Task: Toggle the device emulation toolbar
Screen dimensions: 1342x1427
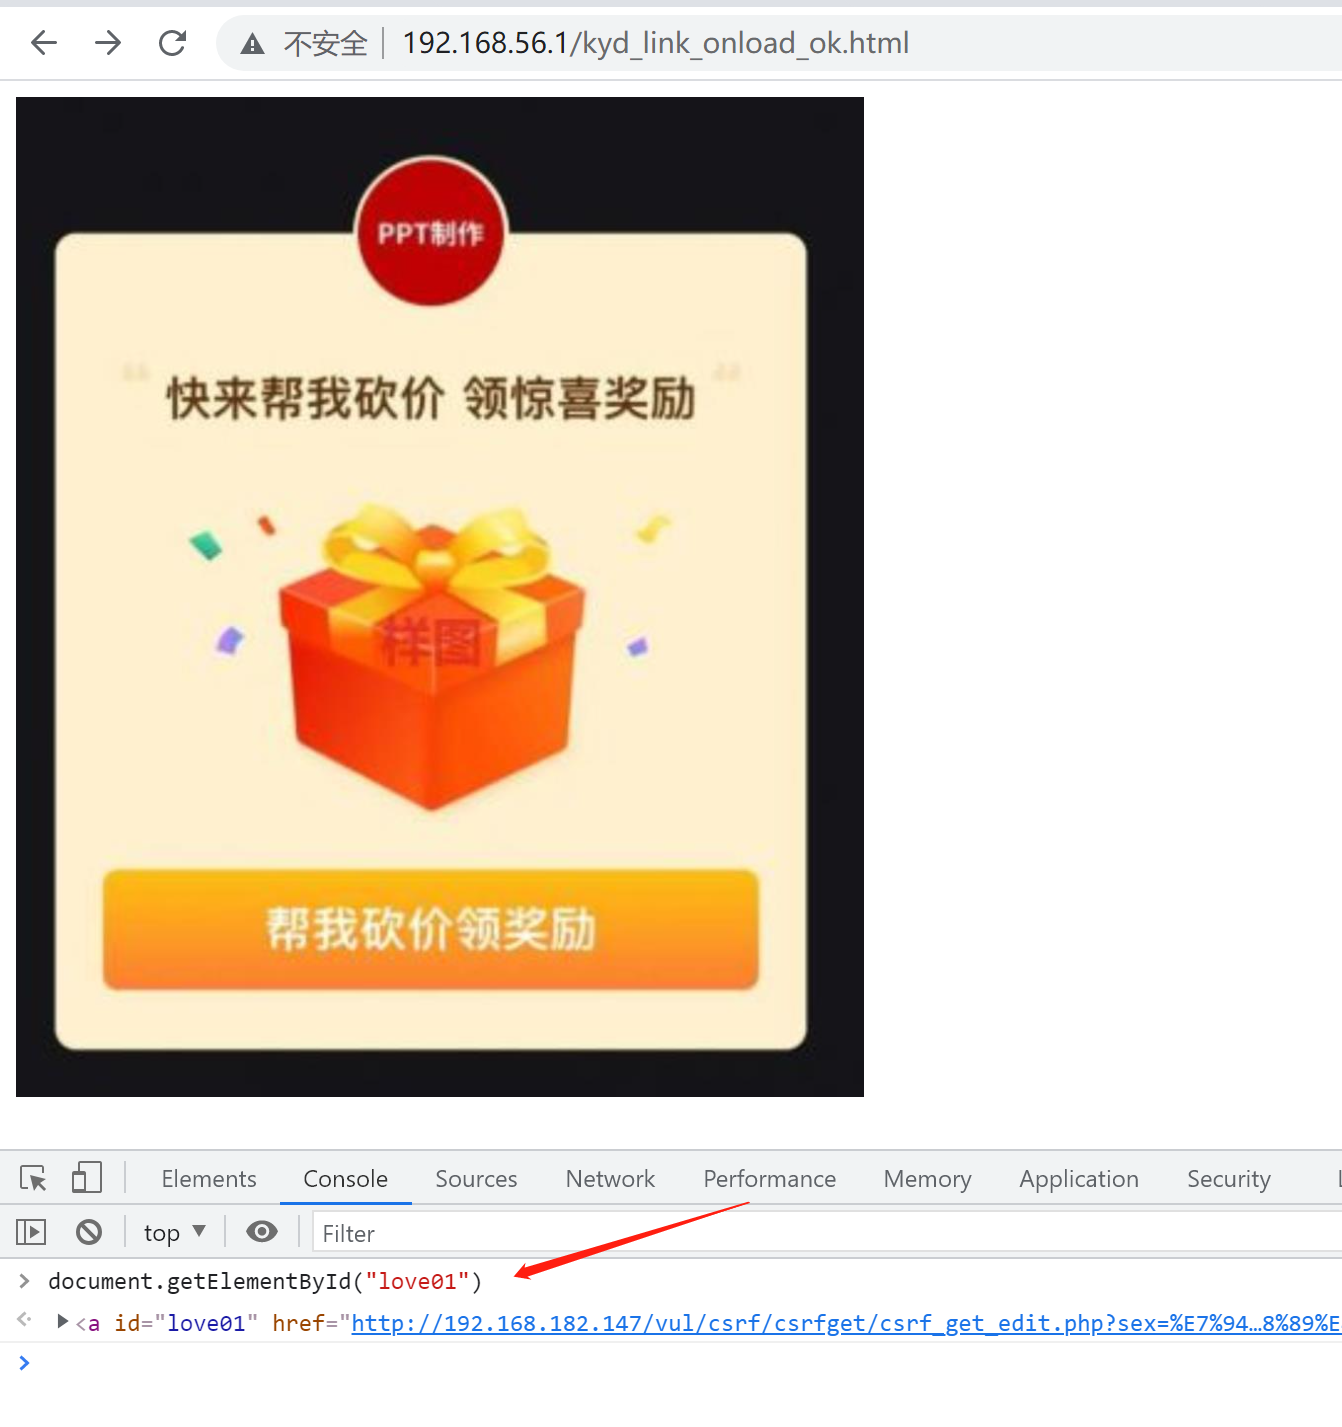Action: pyautogui.click(x=87, y=1178)
